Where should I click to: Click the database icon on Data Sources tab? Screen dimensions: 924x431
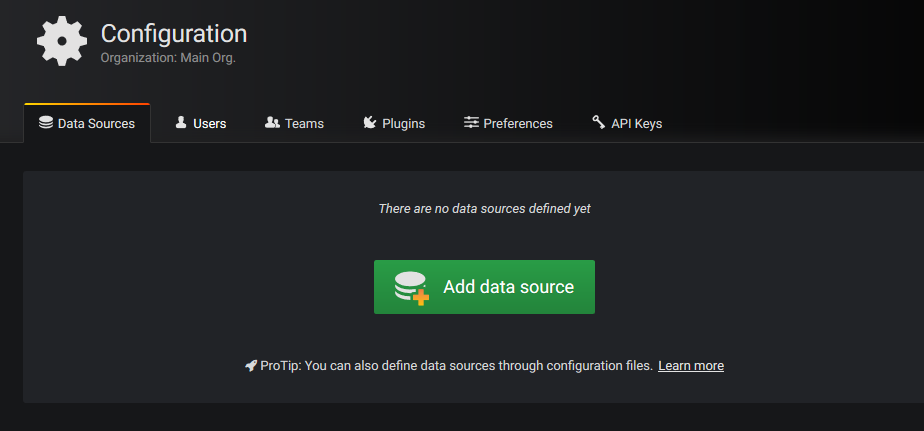tap(46, 123)
